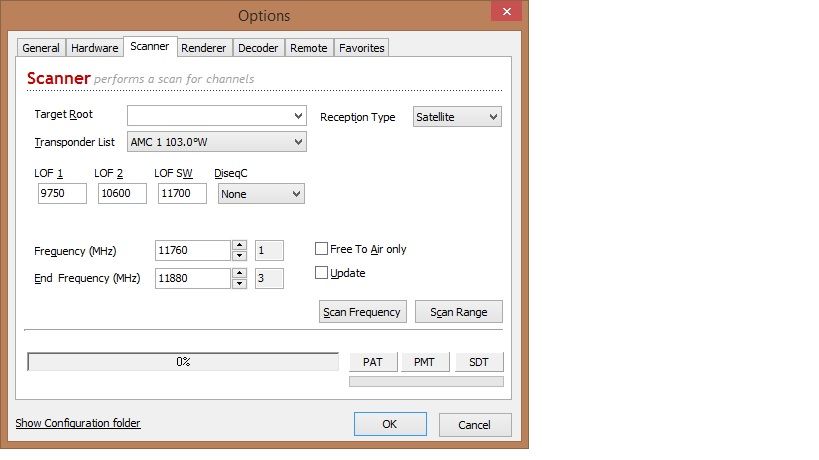Click the End Frequency (MHz) value field
Image resolution: width=819 pixels, height=460 pixels.
(x=193, y=278)
